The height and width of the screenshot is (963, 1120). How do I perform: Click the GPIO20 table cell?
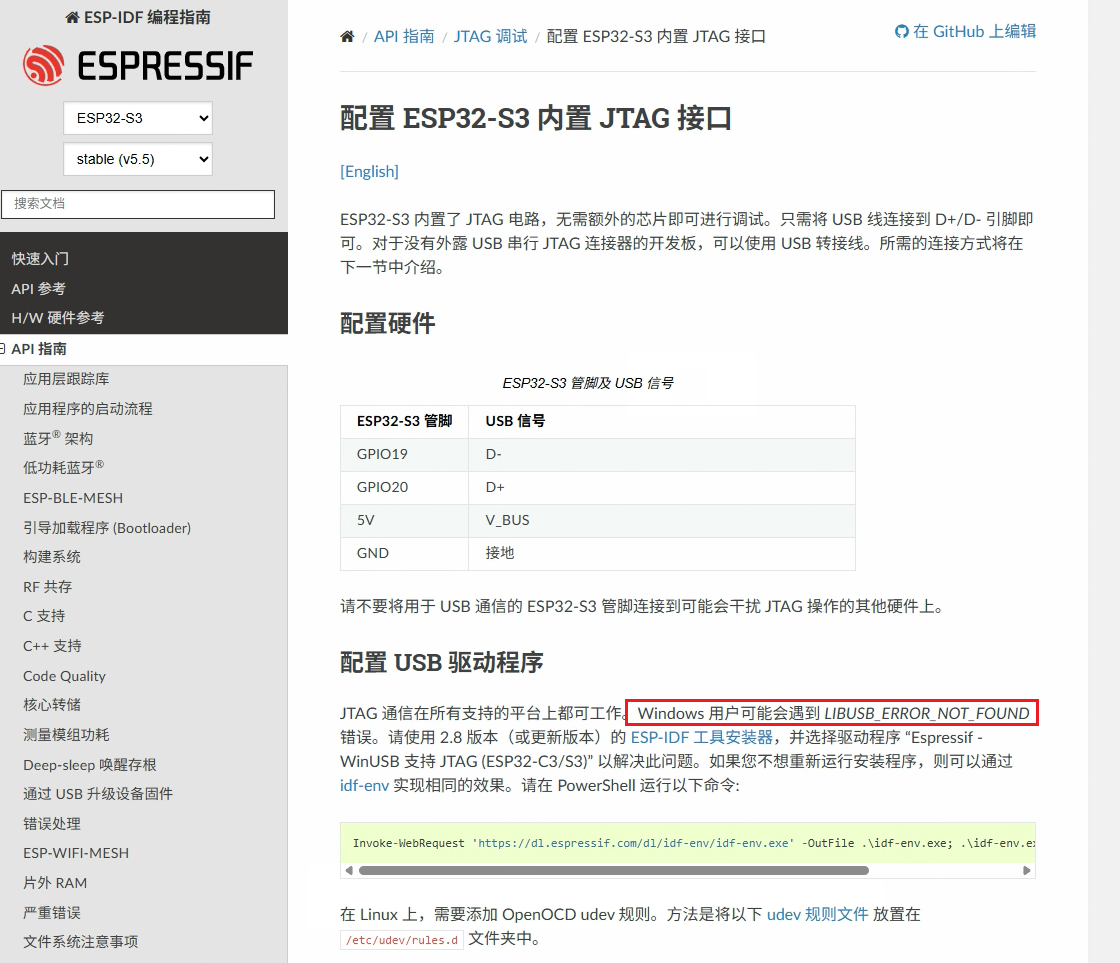[x=404, y=487]
